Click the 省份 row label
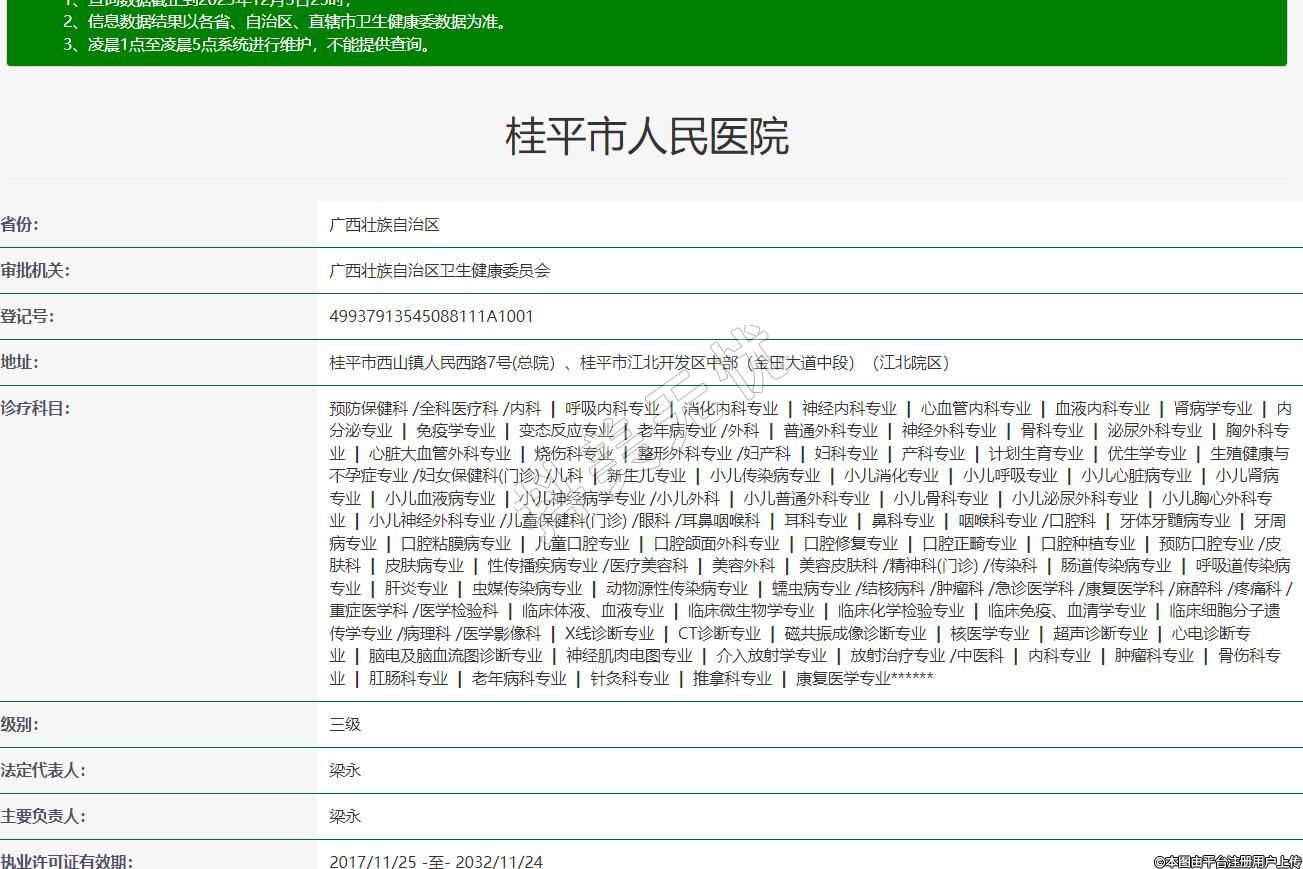Viewport: 1303px width, 869px height. point(20,224)
